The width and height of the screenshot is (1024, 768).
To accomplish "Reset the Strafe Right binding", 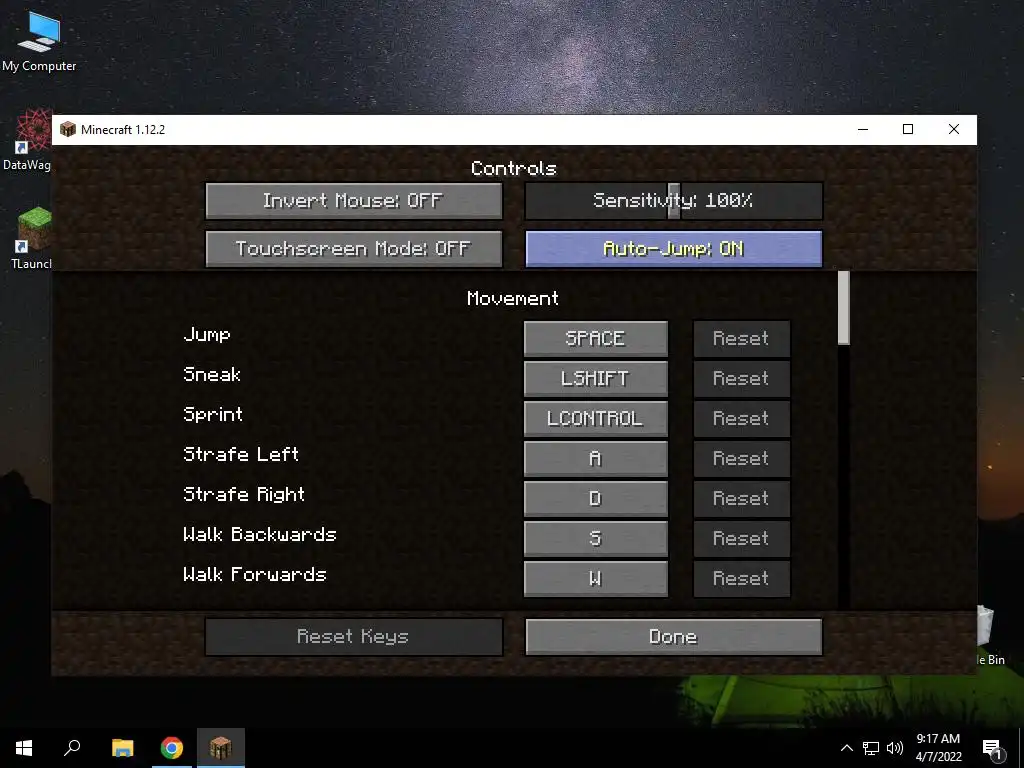I will pyautogui.click(x=741, y=498).
